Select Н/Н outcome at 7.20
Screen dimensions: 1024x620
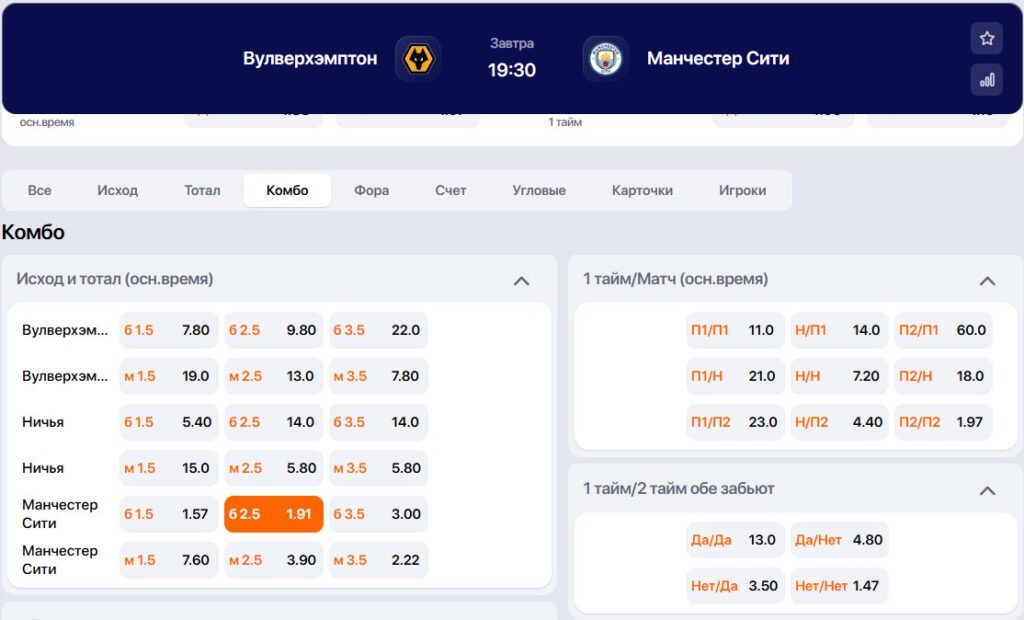tap(839, 376)
